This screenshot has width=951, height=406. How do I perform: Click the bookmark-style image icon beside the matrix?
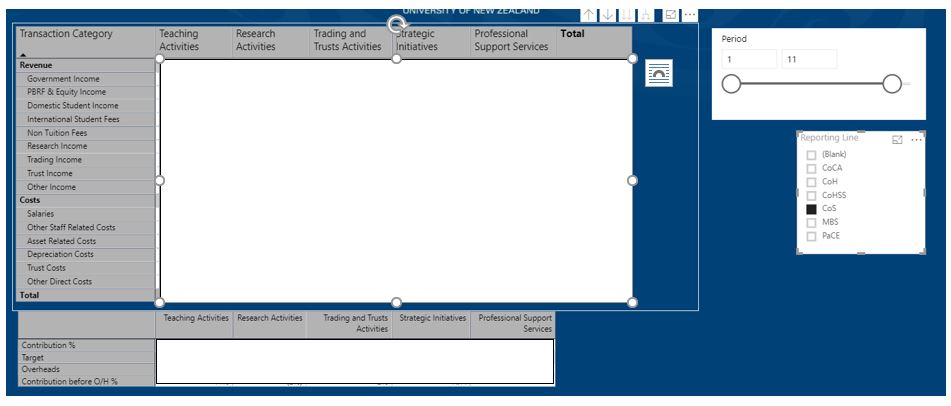(659, 73)
